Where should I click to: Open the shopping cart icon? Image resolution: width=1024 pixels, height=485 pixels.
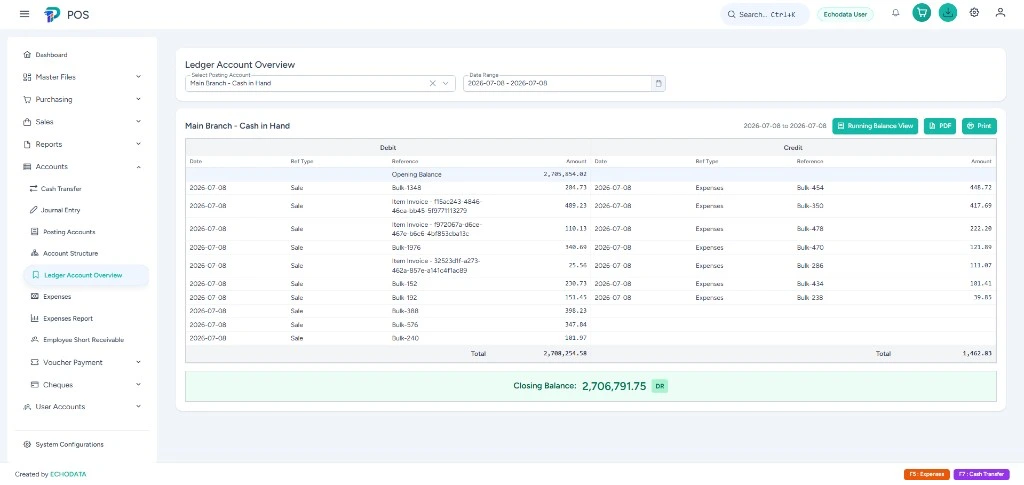click(921, 12)
